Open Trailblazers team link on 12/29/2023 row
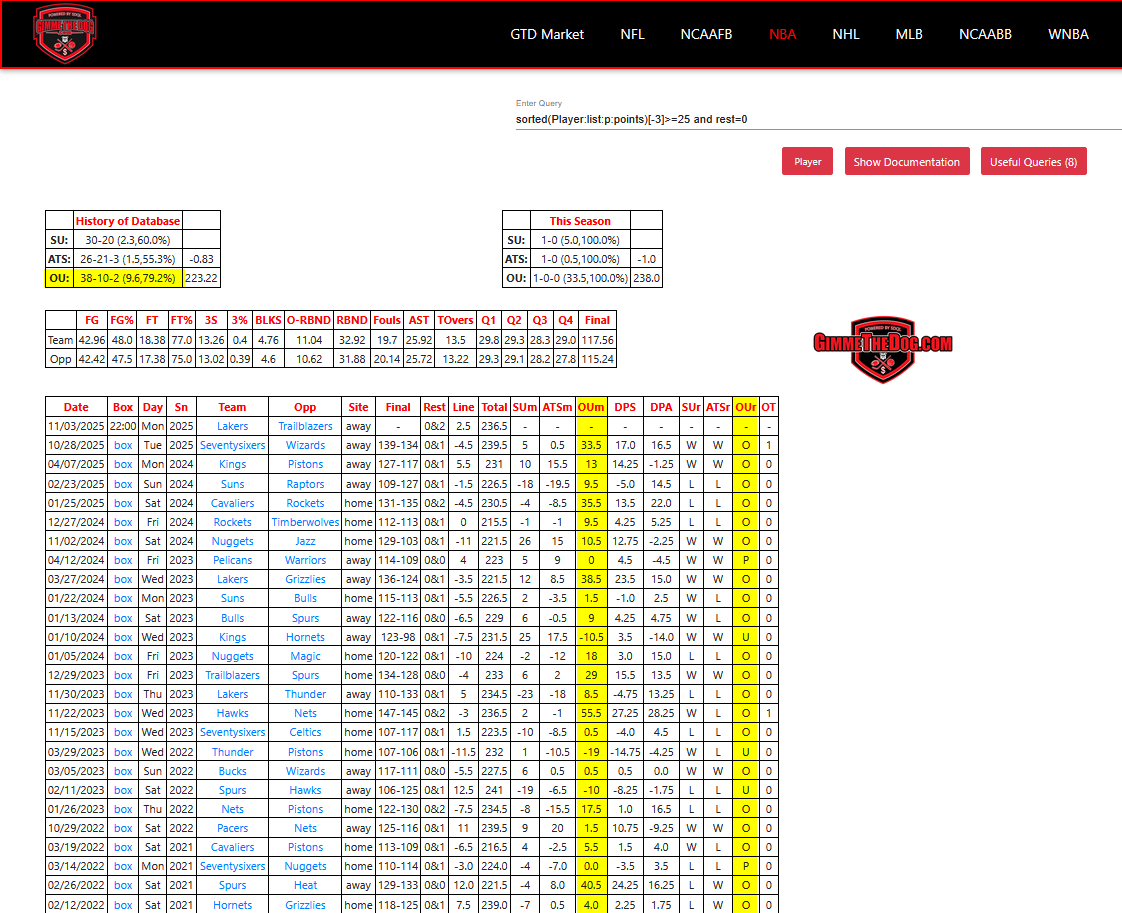This screenshot has height=913, width=1122. [x=233, y=675]
